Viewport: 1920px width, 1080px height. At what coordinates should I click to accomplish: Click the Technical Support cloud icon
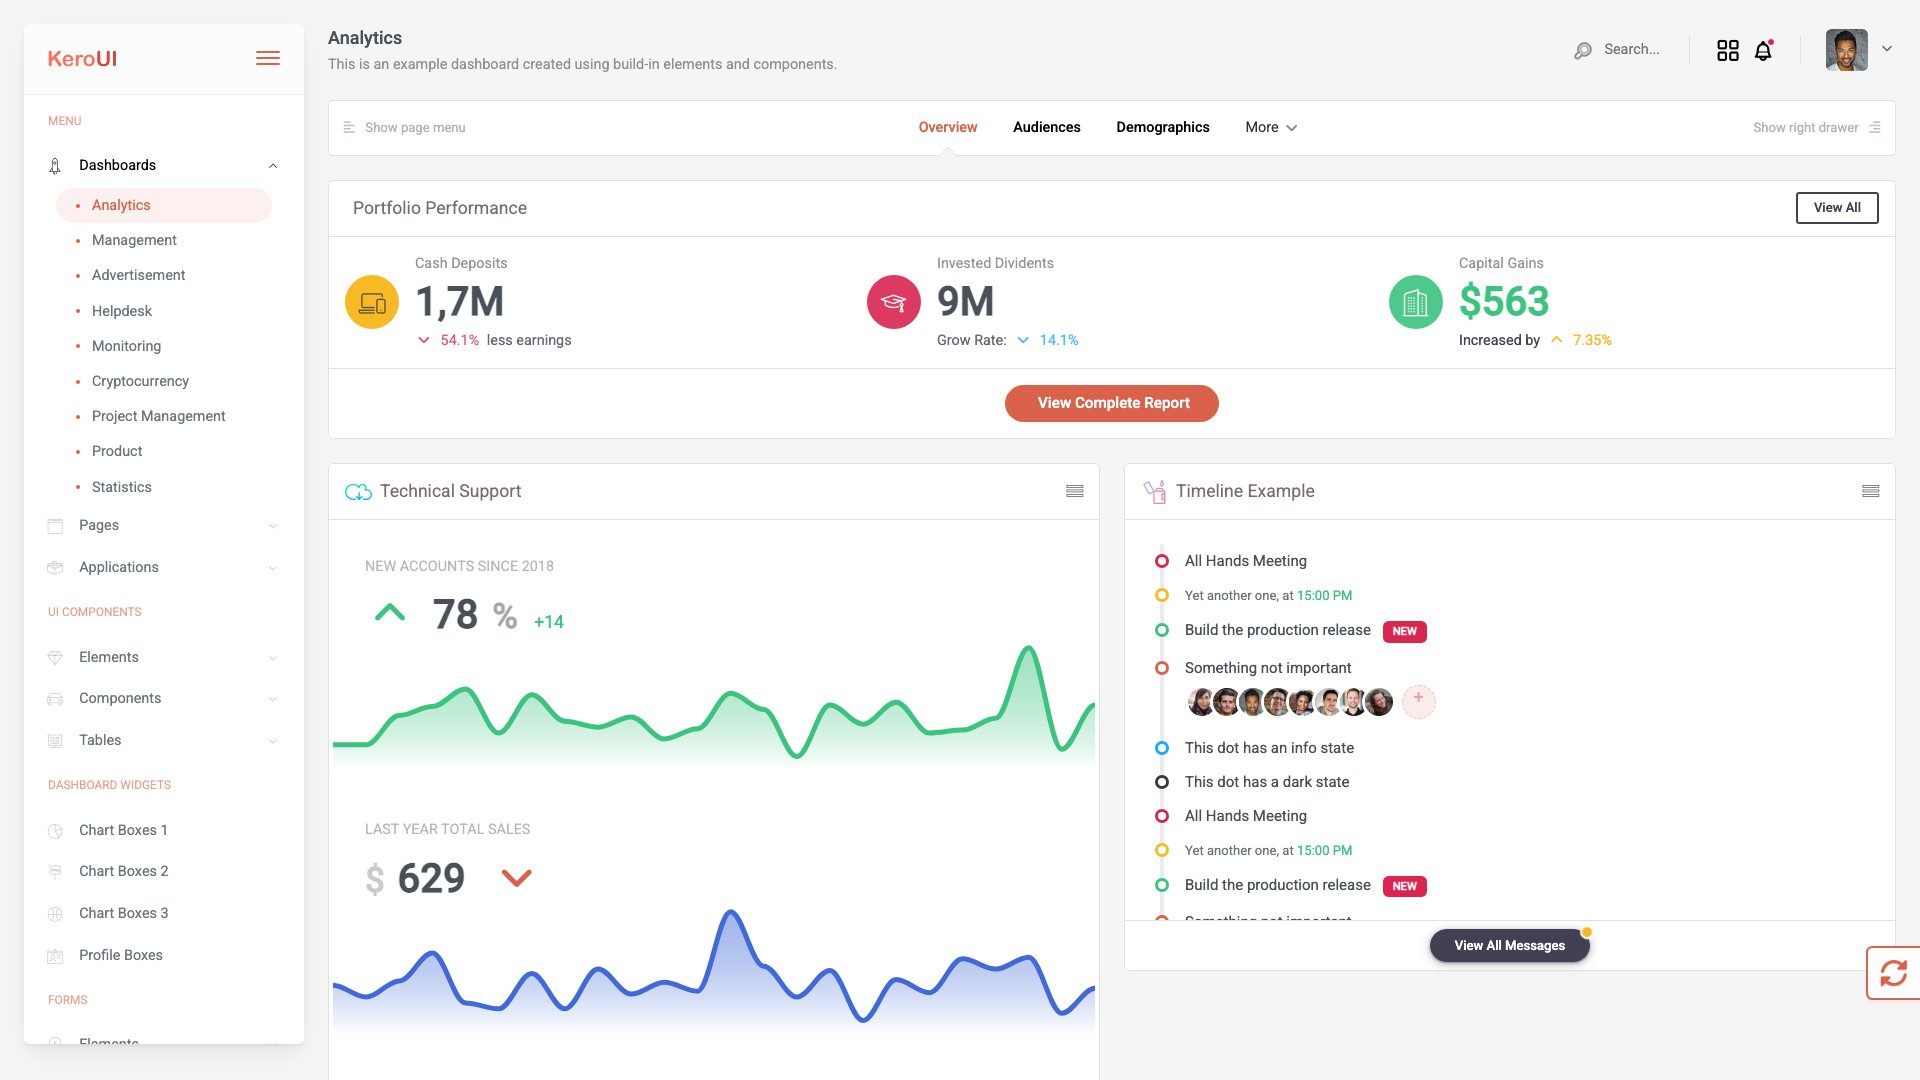(x=357, y=491)
